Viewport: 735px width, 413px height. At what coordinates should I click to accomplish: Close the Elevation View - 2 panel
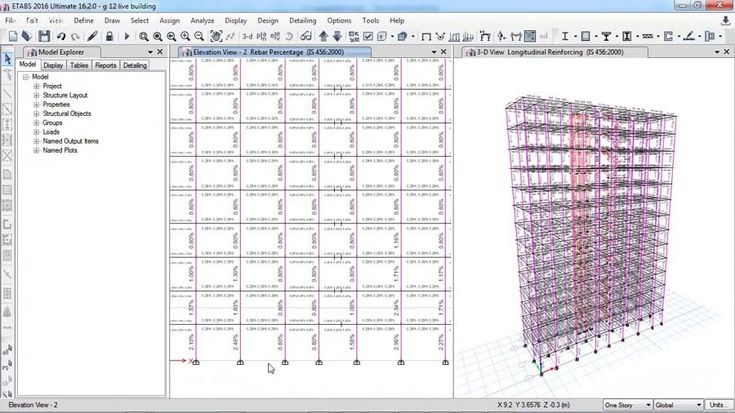tap(443, 52)
